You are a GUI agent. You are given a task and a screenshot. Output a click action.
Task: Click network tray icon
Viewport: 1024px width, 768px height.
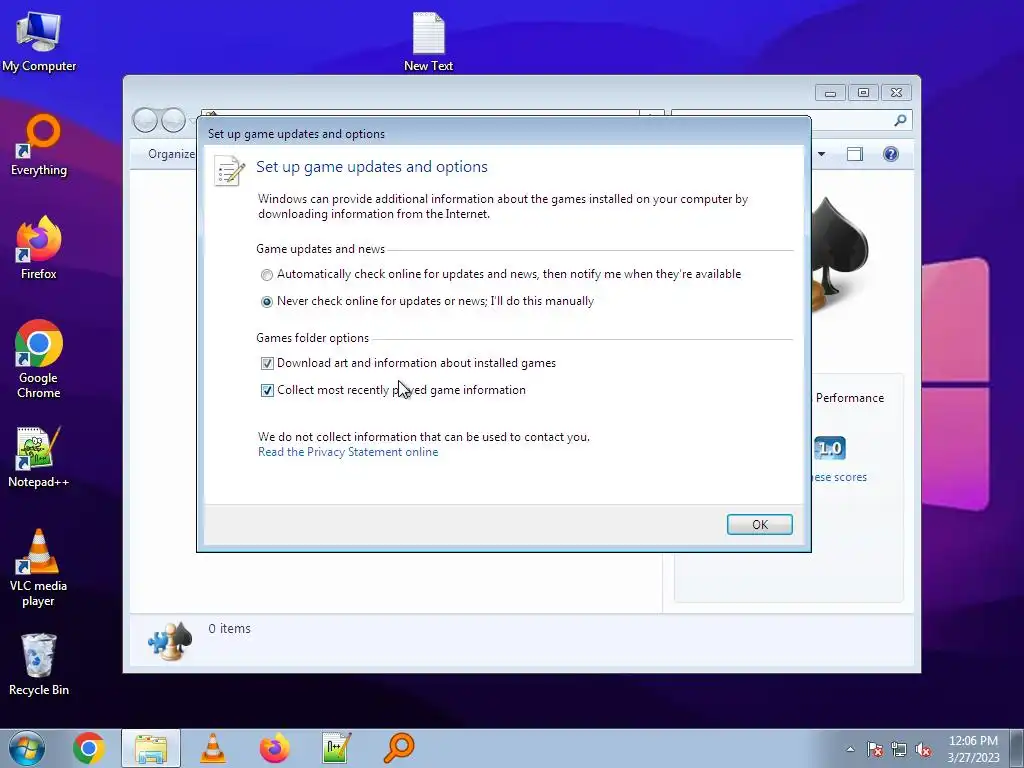pos(899,749)
